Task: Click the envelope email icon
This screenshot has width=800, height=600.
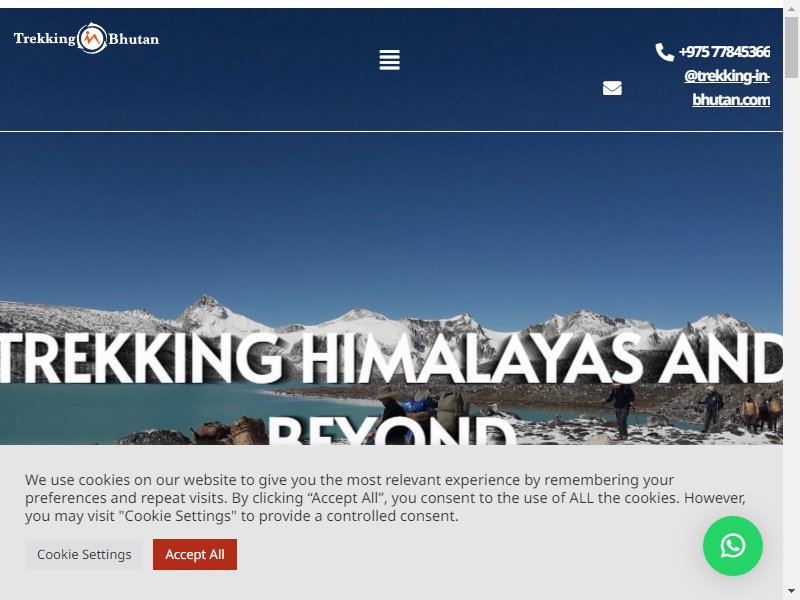Action: coord(612,88)
